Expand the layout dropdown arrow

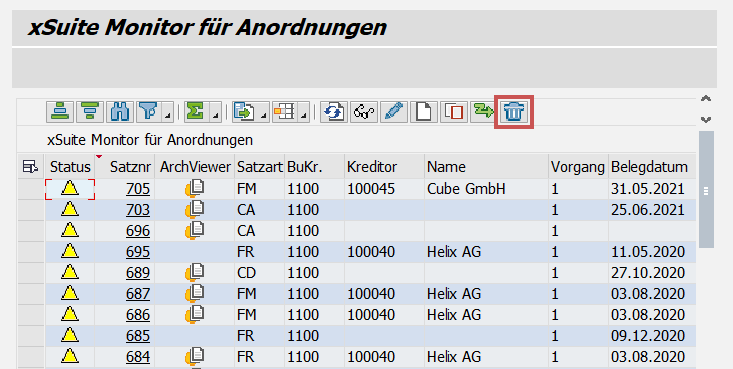[304, 112]
